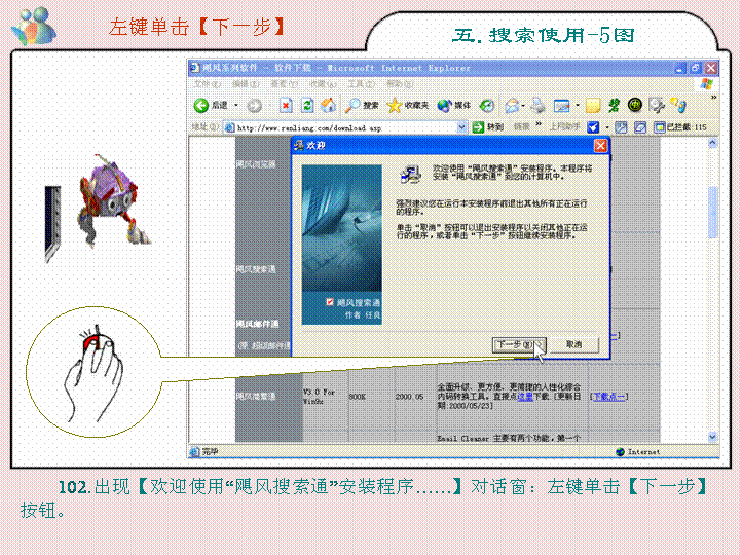Image resolution: width=740 pixels, height=555 pixels.
Task: Click the round black-and-green toolbar icon
Action: pyautogui.click(x=635, y=105)
